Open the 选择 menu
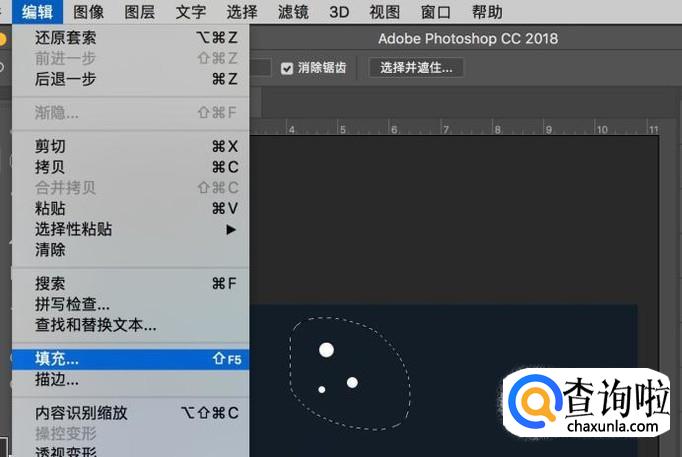The height and width of the screenshot is (457, 682). (x=242, y=12)
